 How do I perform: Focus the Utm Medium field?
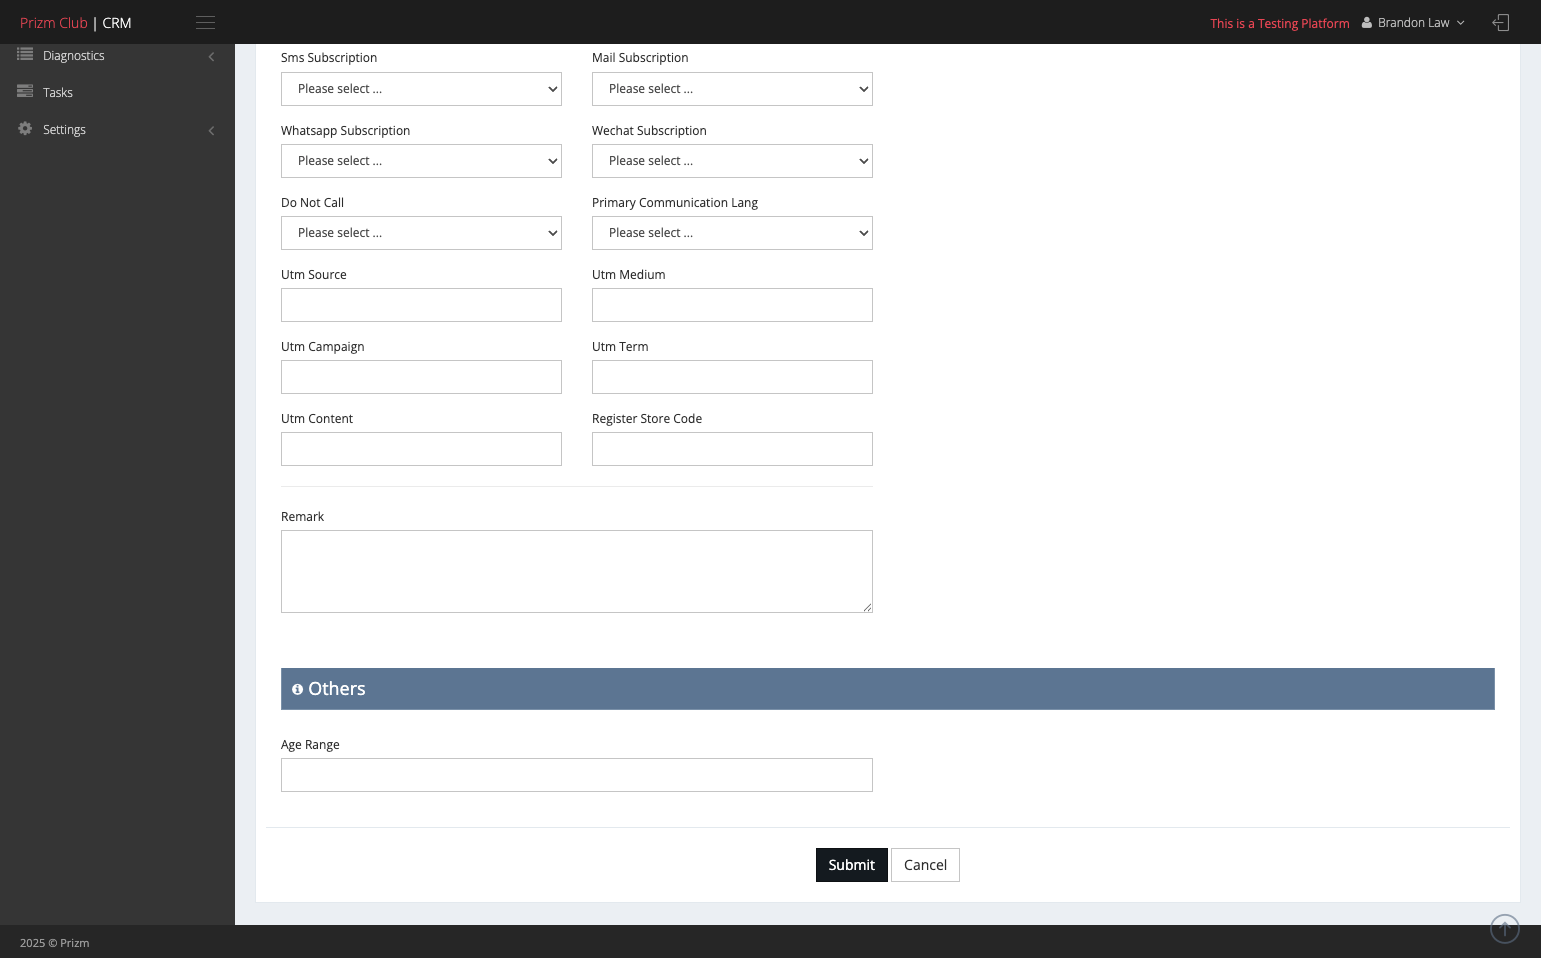tap(732, 305)
